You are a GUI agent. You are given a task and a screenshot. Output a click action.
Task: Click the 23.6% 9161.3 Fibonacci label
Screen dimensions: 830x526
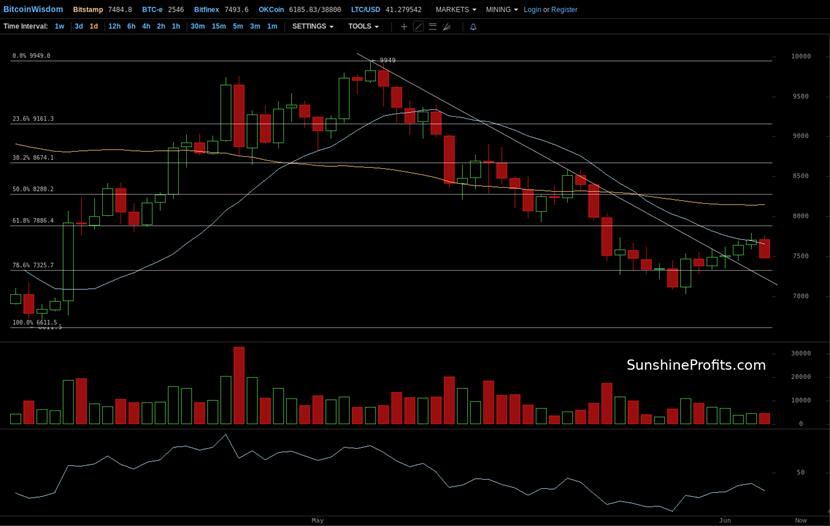click(33, 119)
